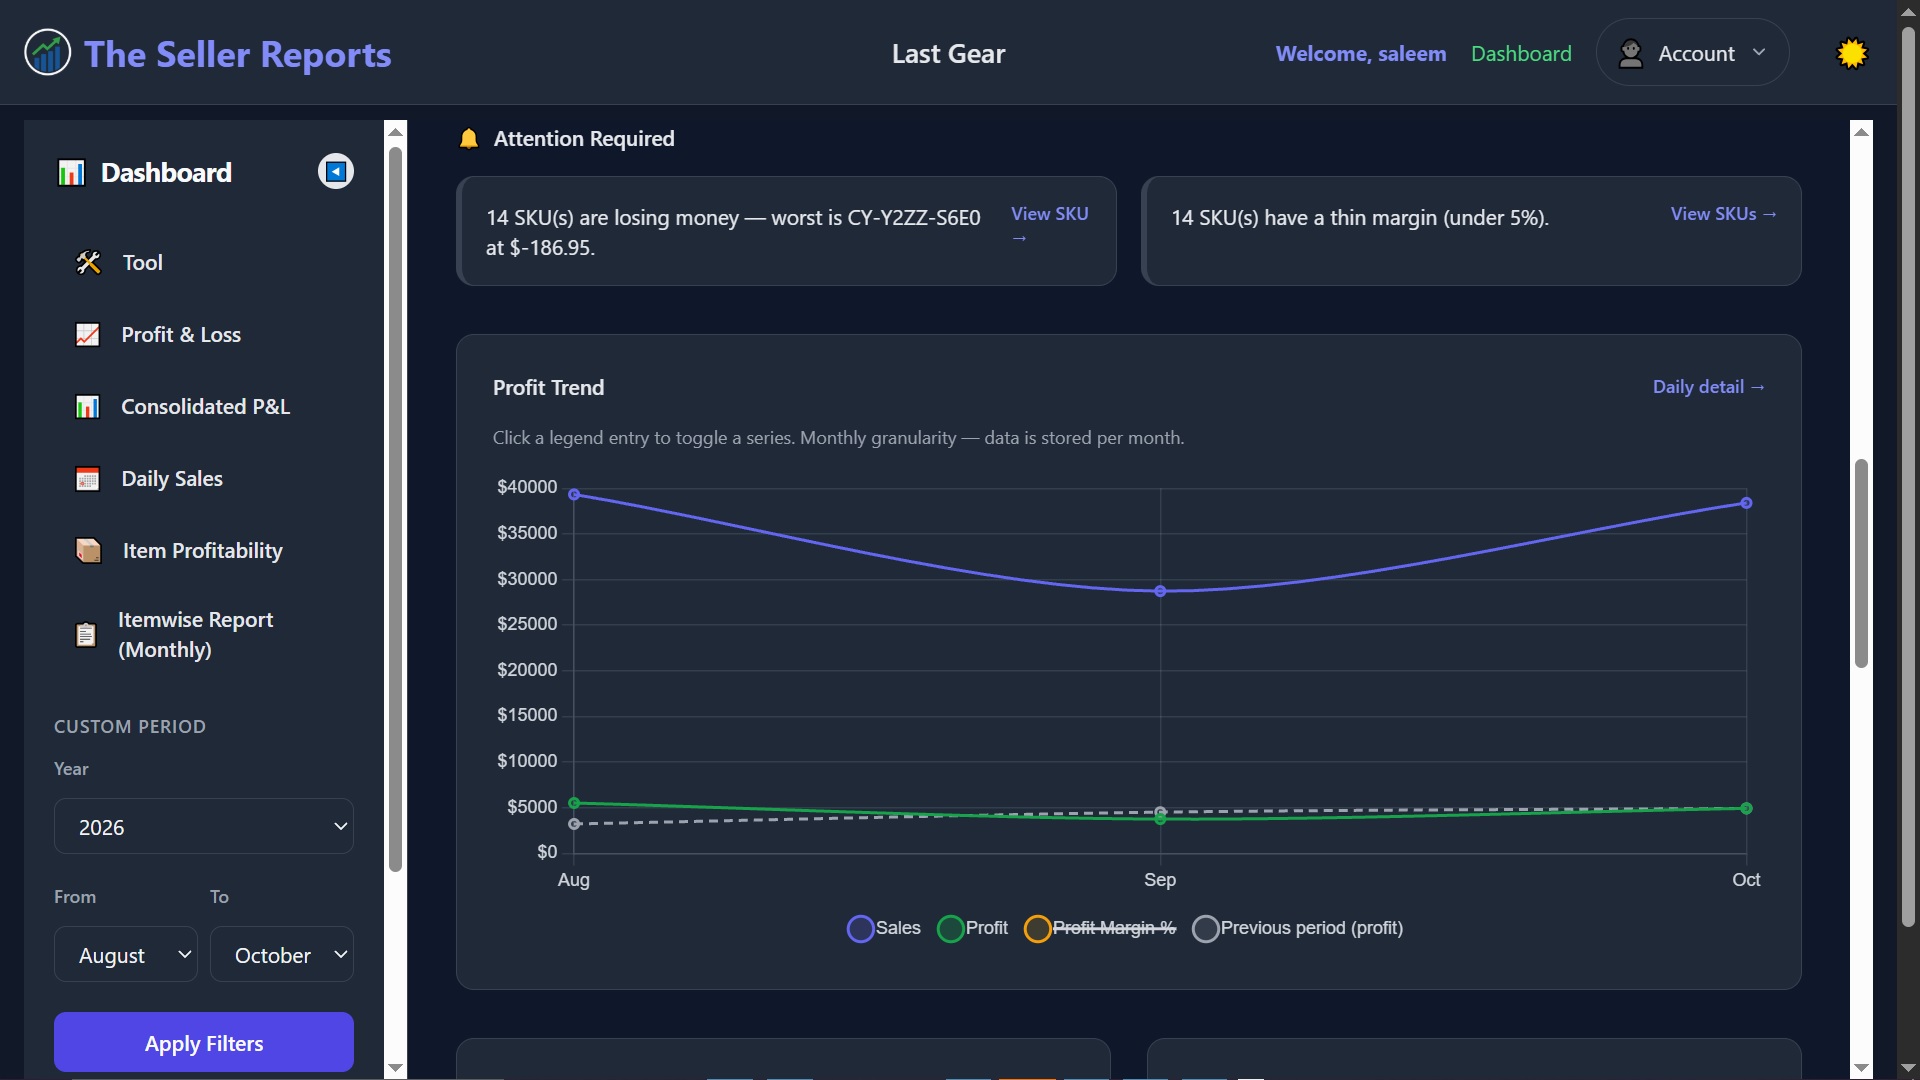The height and width of the screenshot is (1080, 1920).
Task: Click the Welcome, saleem text
Action: [x=1360, y=53]
